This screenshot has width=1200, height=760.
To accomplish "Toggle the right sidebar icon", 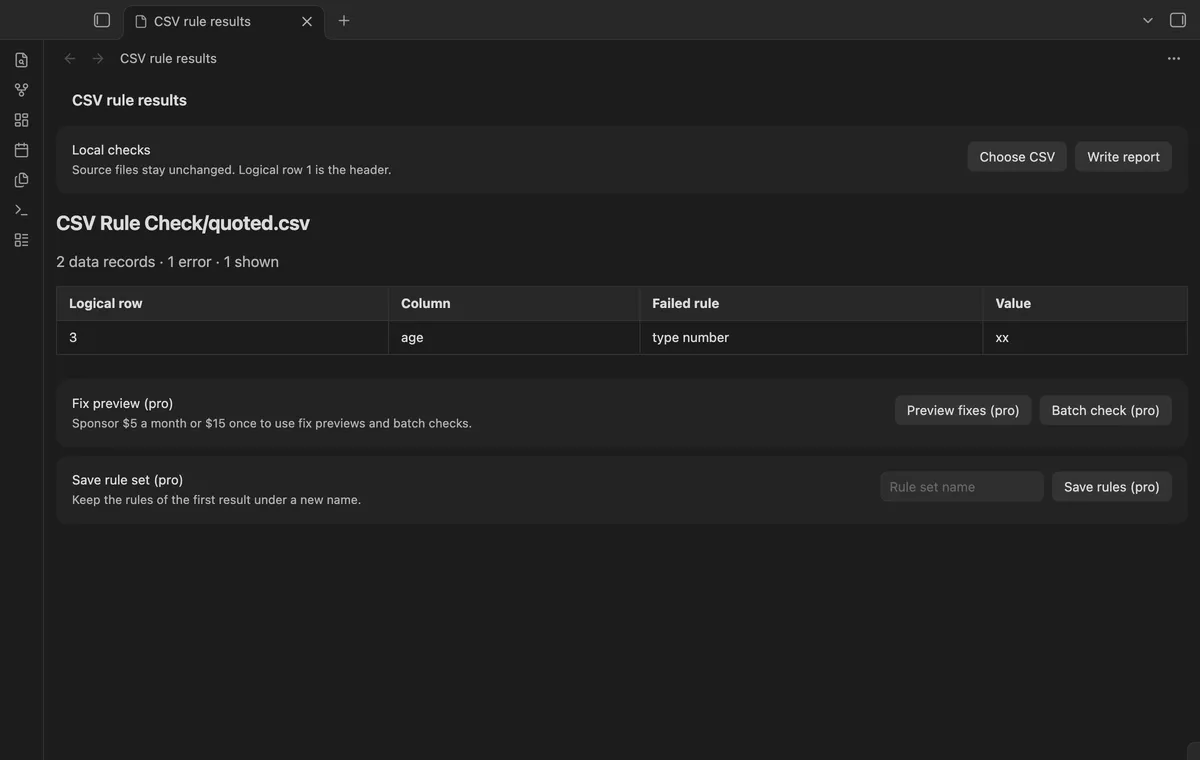I will 1178,20.
